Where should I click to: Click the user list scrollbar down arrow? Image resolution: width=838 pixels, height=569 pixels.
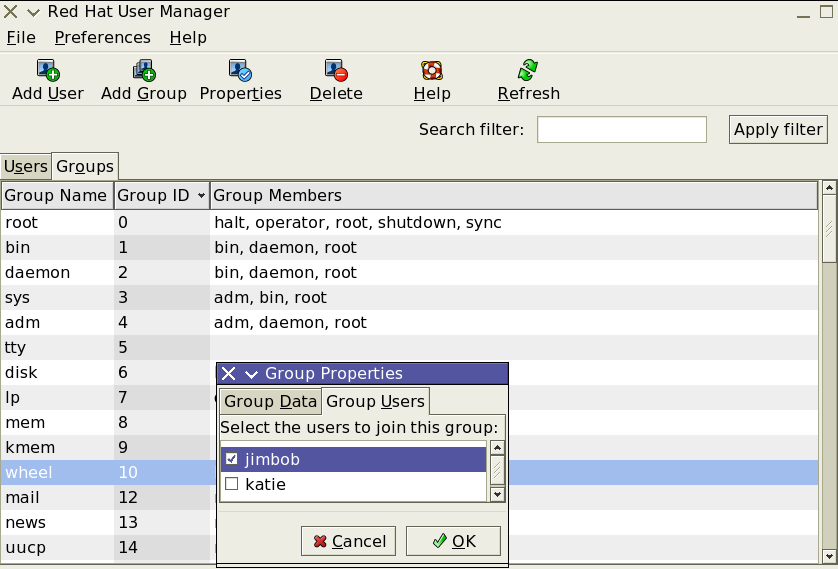tap(497, 494)
